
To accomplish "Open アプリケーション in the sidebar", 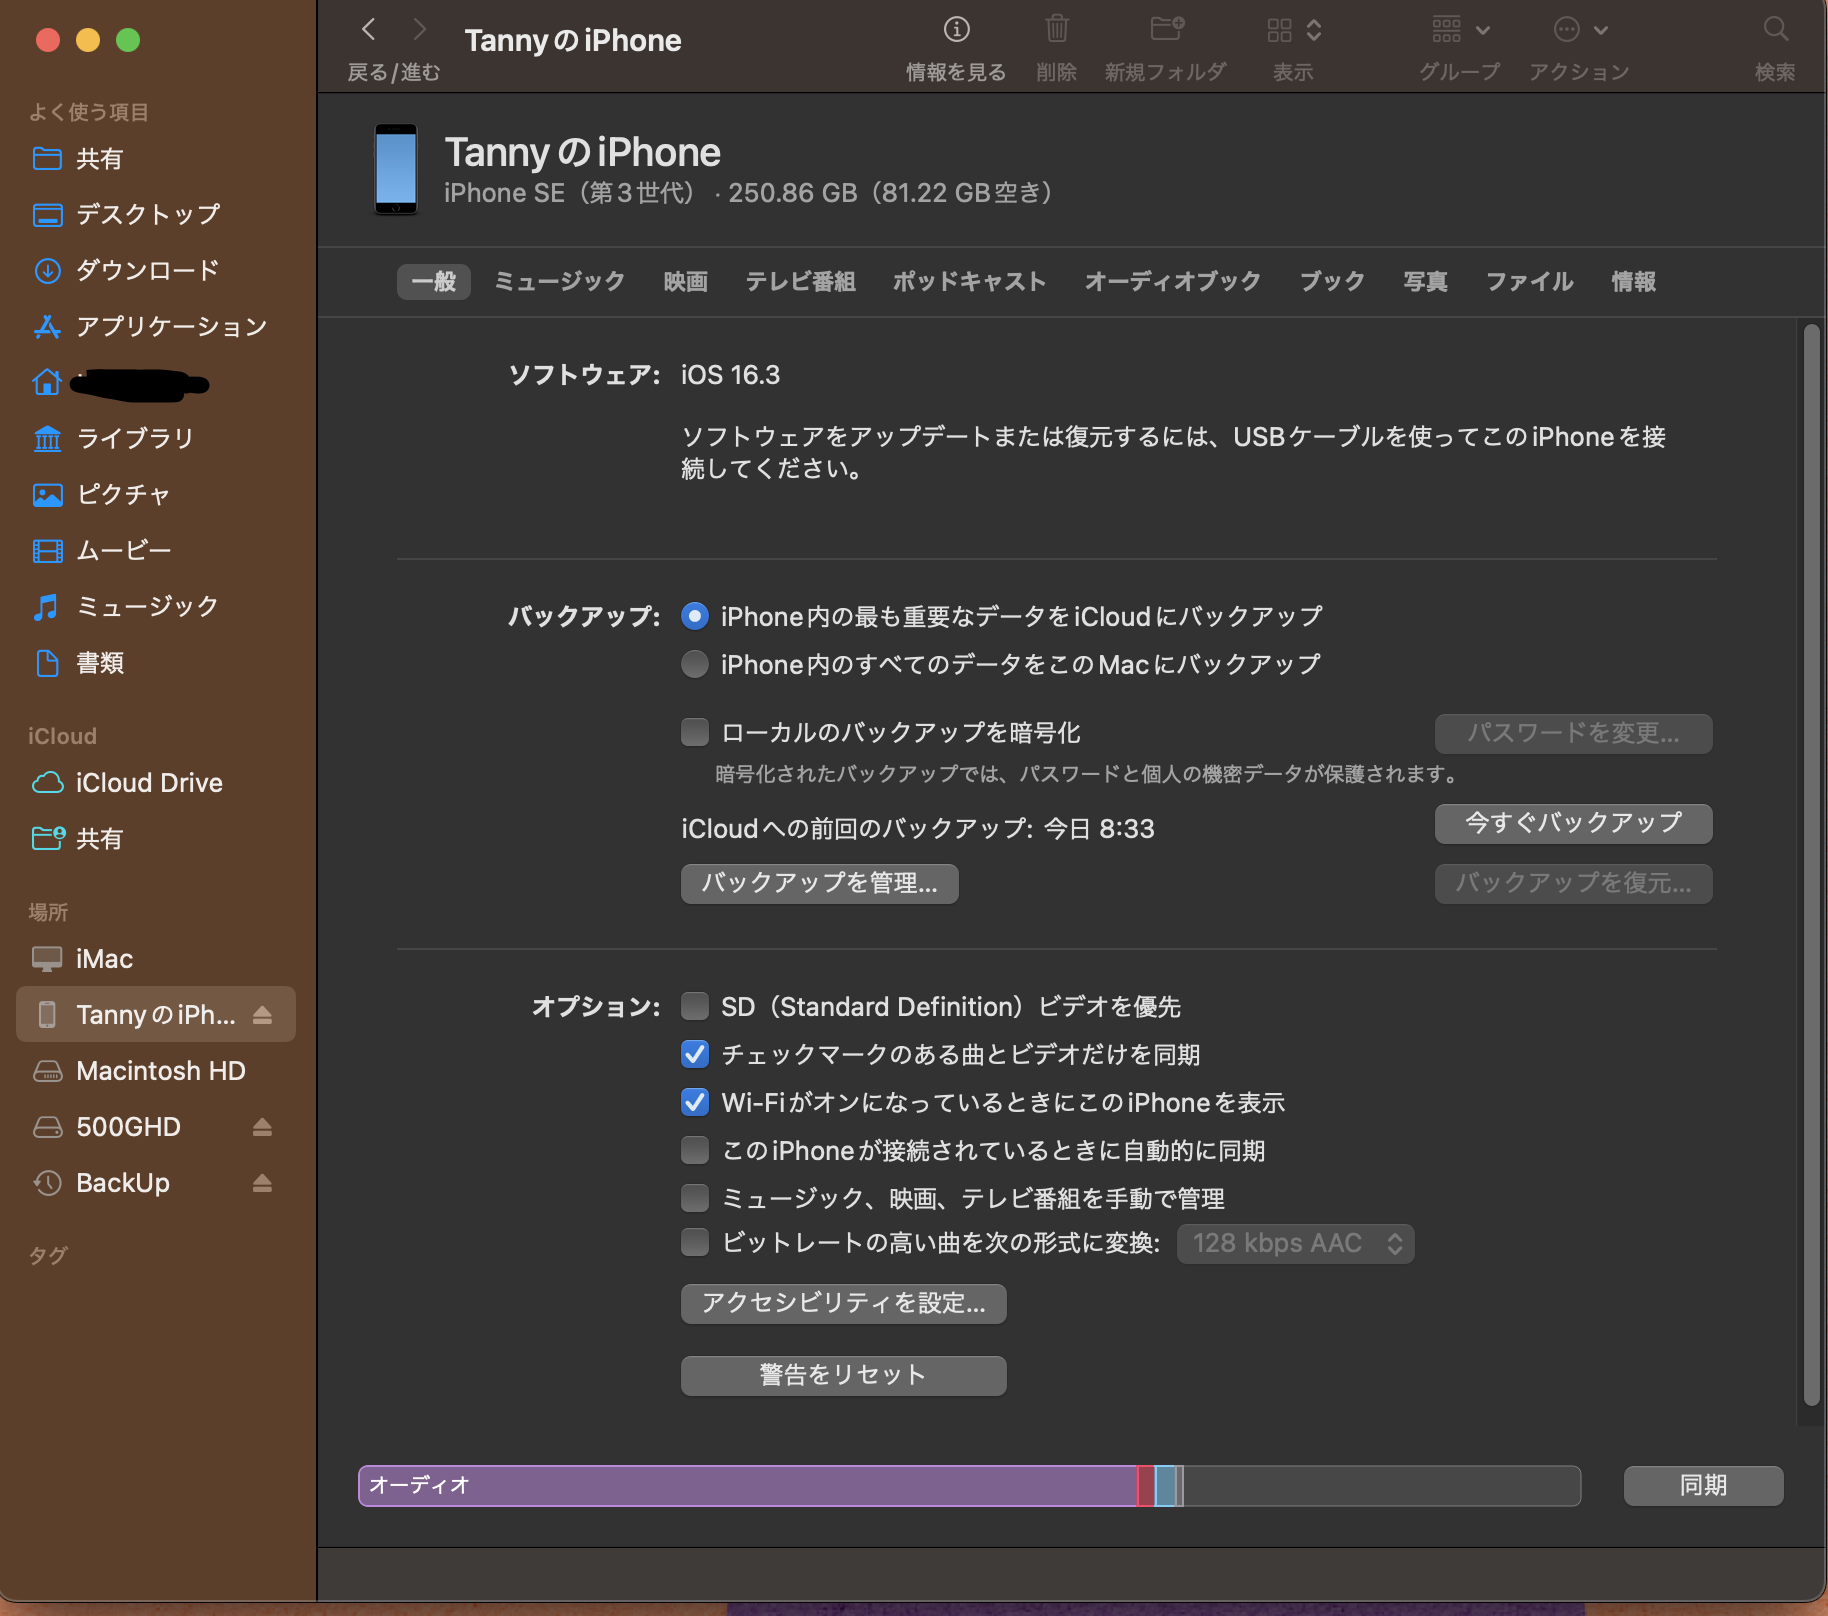I will (x=150, y=327).
